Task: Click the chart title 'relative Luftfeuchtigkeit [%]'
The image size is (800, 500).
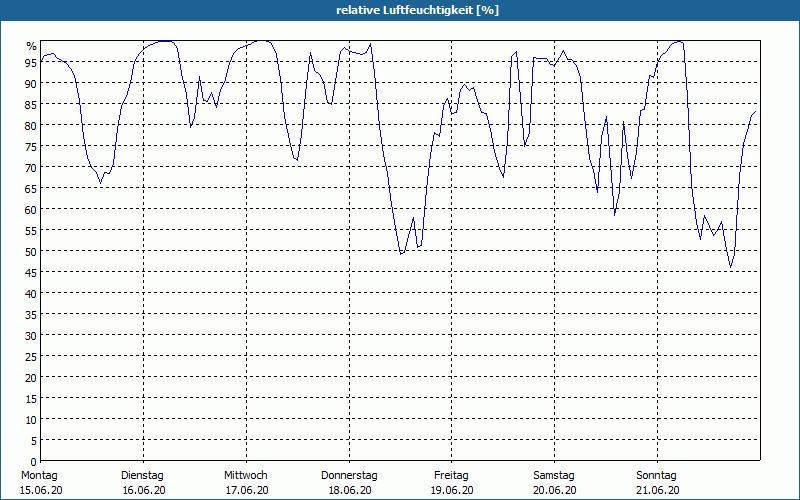Action: click(x=417, y=10)
